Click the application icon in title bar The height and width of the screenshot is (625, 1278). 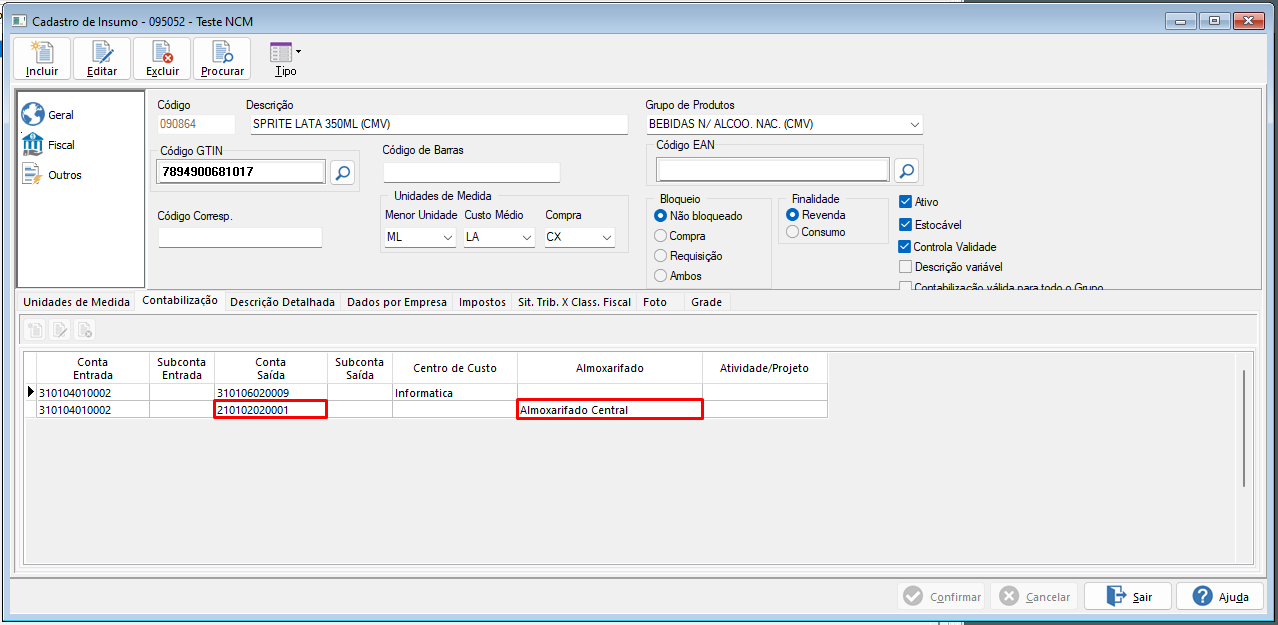18,20
